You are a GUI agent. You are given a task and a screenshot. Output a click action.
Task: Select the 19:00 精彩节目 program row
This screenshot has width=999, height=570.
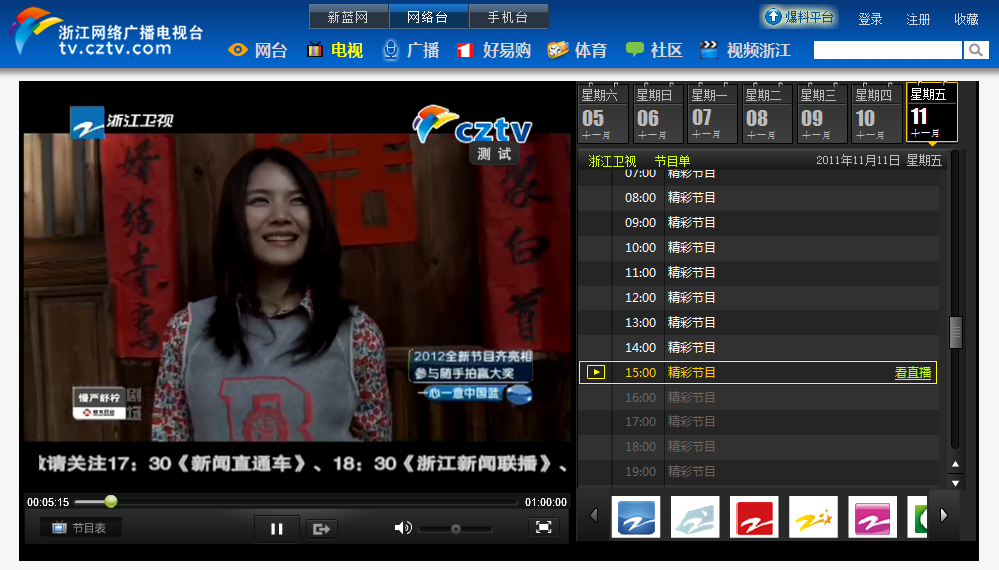758,471
